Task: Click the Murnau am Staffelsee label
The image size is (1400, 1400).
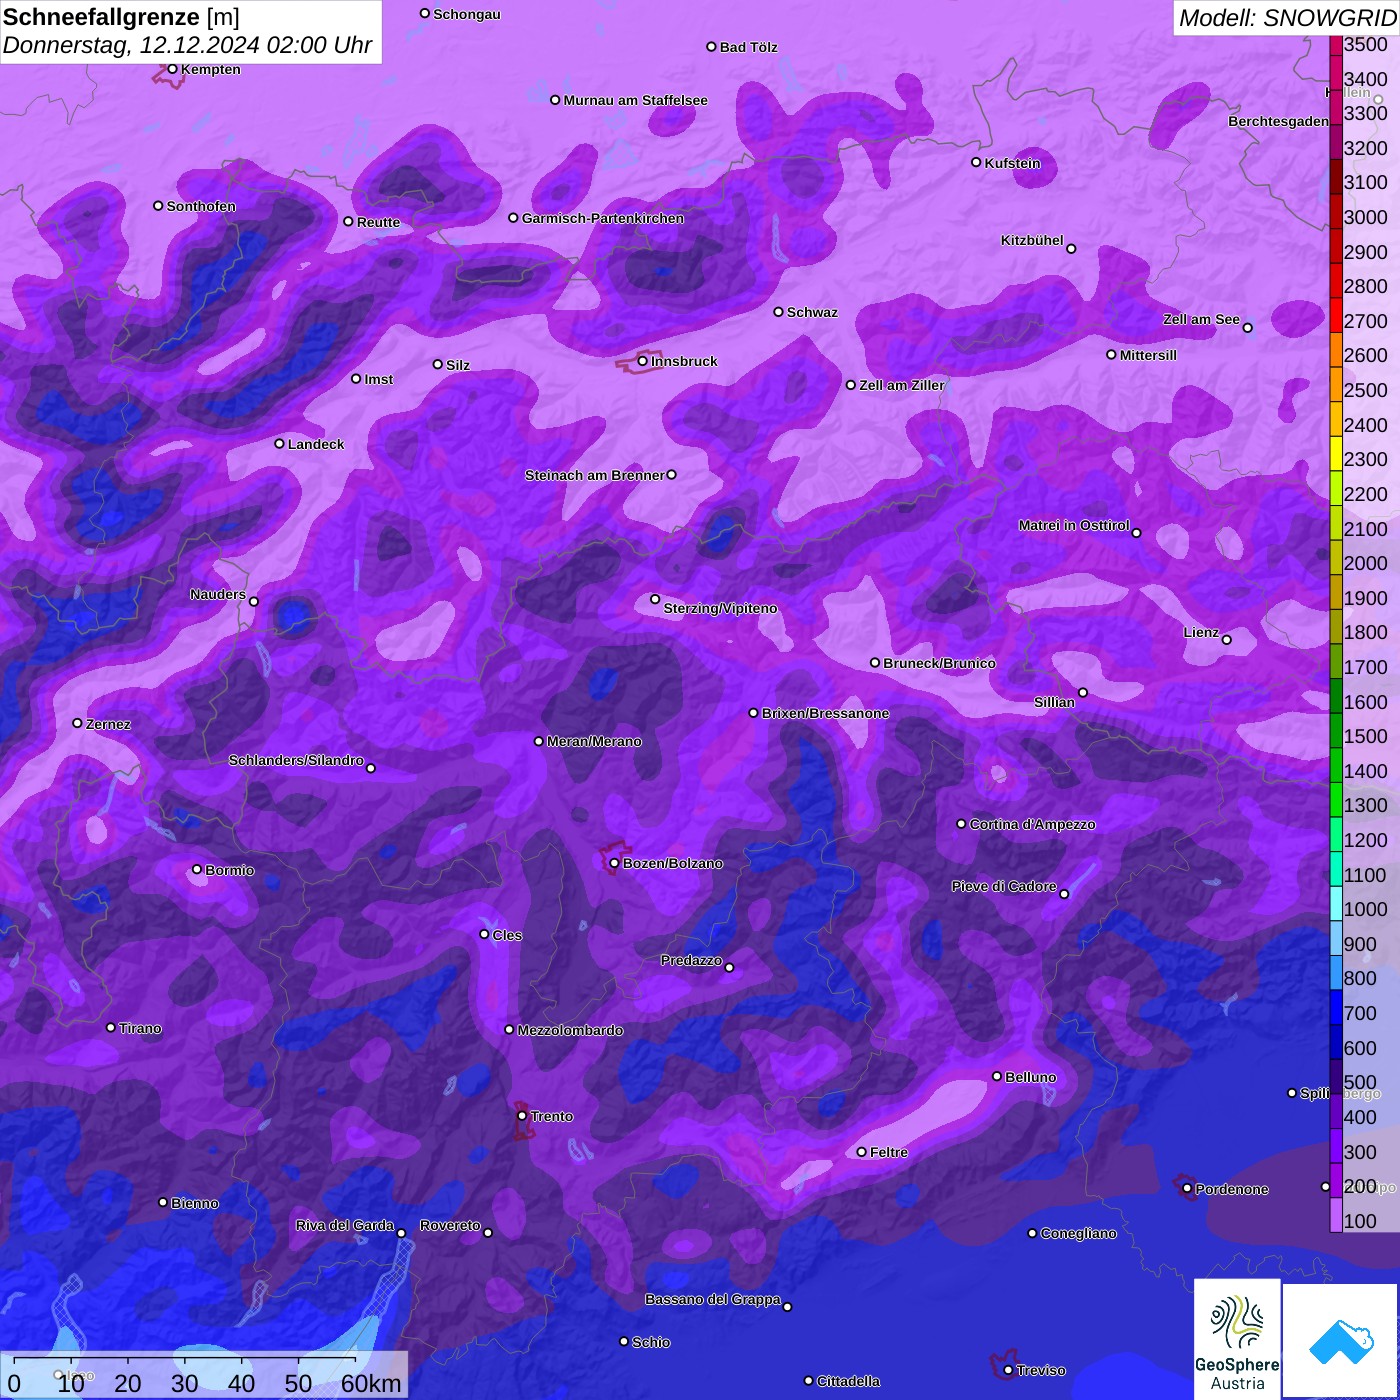Action: pos(635,100)
